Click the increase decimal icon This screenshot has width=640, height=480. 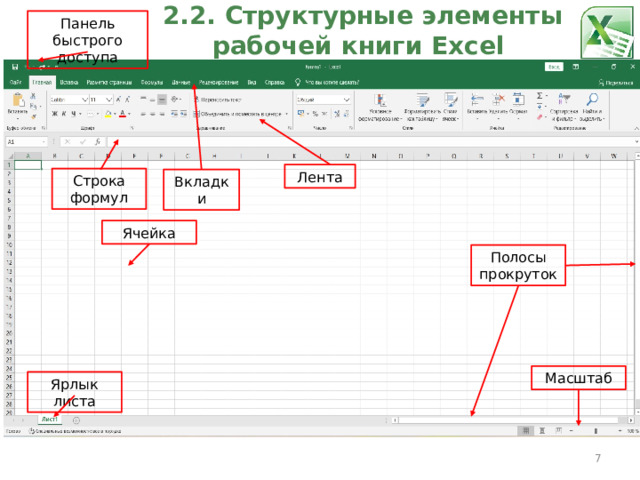click(337, 114)
